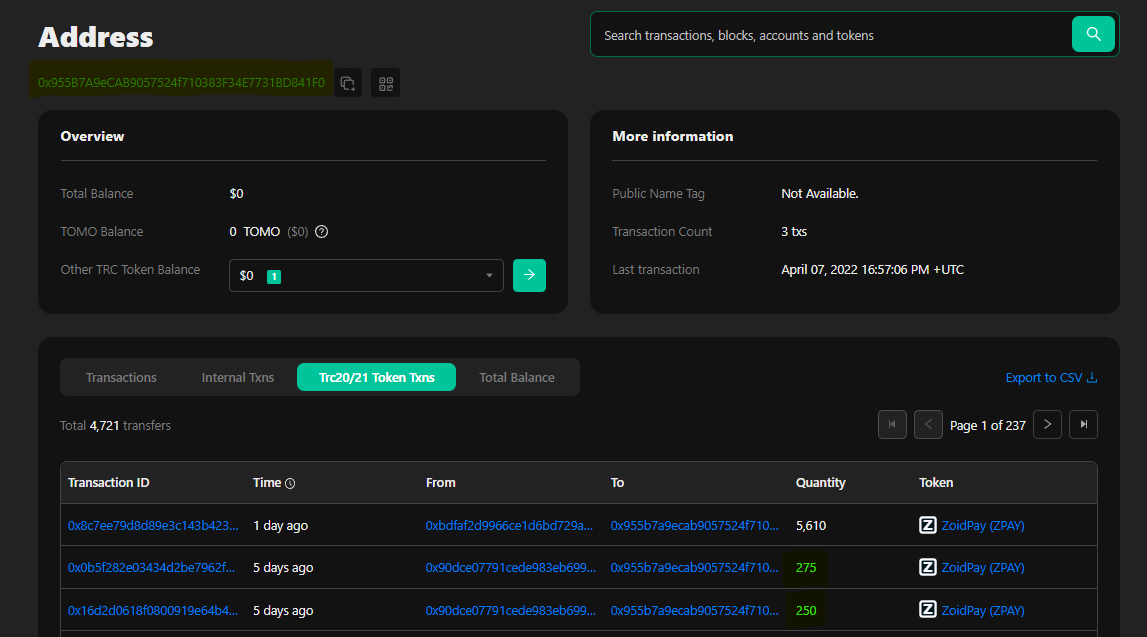
Task: Click ZoidPay logo in the 250 row
Action: click(x=928, y=610)
